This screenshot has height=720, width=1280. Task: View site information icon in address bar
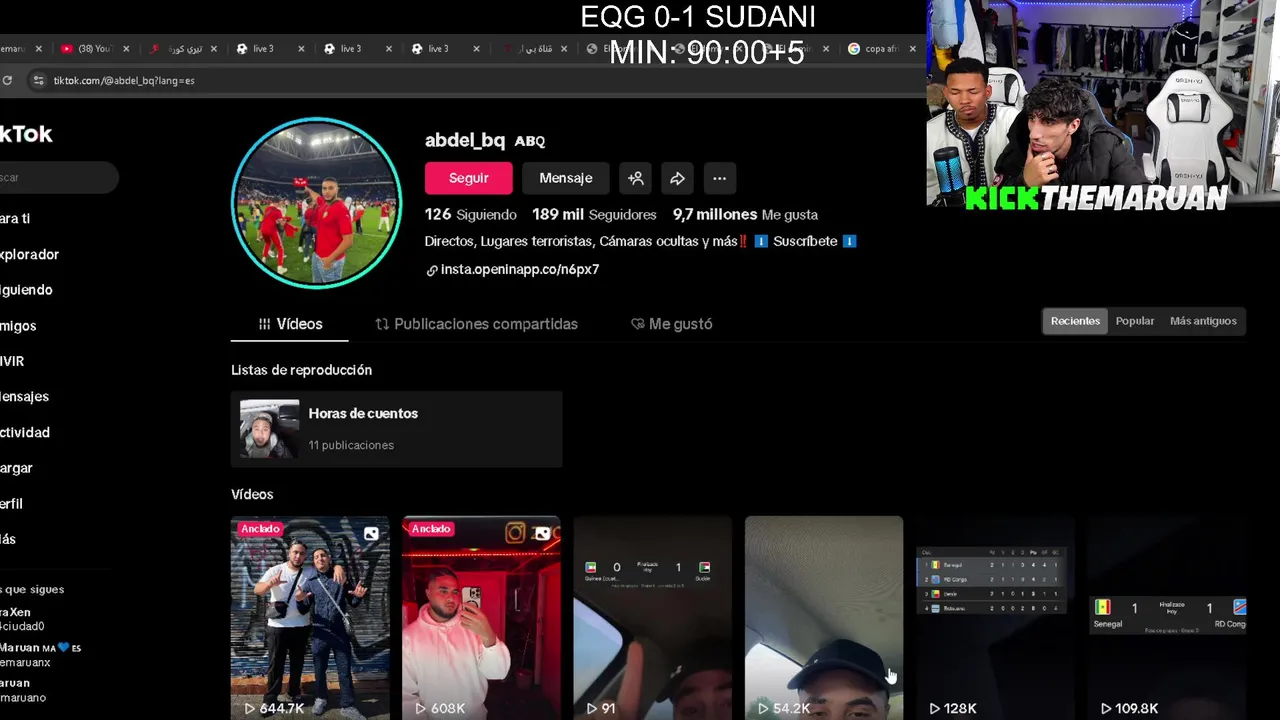tap(38, 80)
